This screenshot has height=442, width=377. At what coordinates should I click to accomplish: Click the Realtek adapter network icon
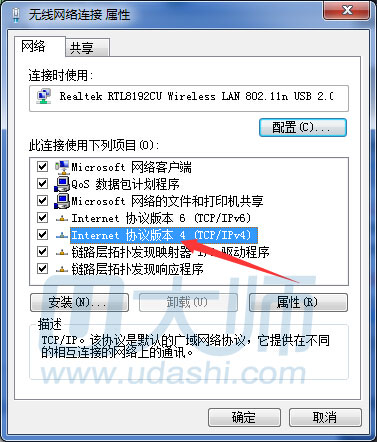coord(44,96)
